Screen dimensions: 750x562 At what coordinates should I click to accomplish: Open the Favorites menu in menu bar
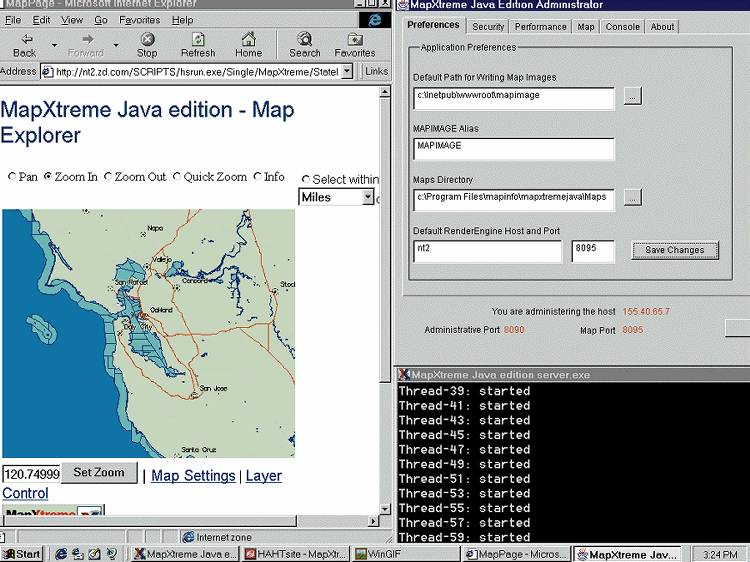point(139,20)
